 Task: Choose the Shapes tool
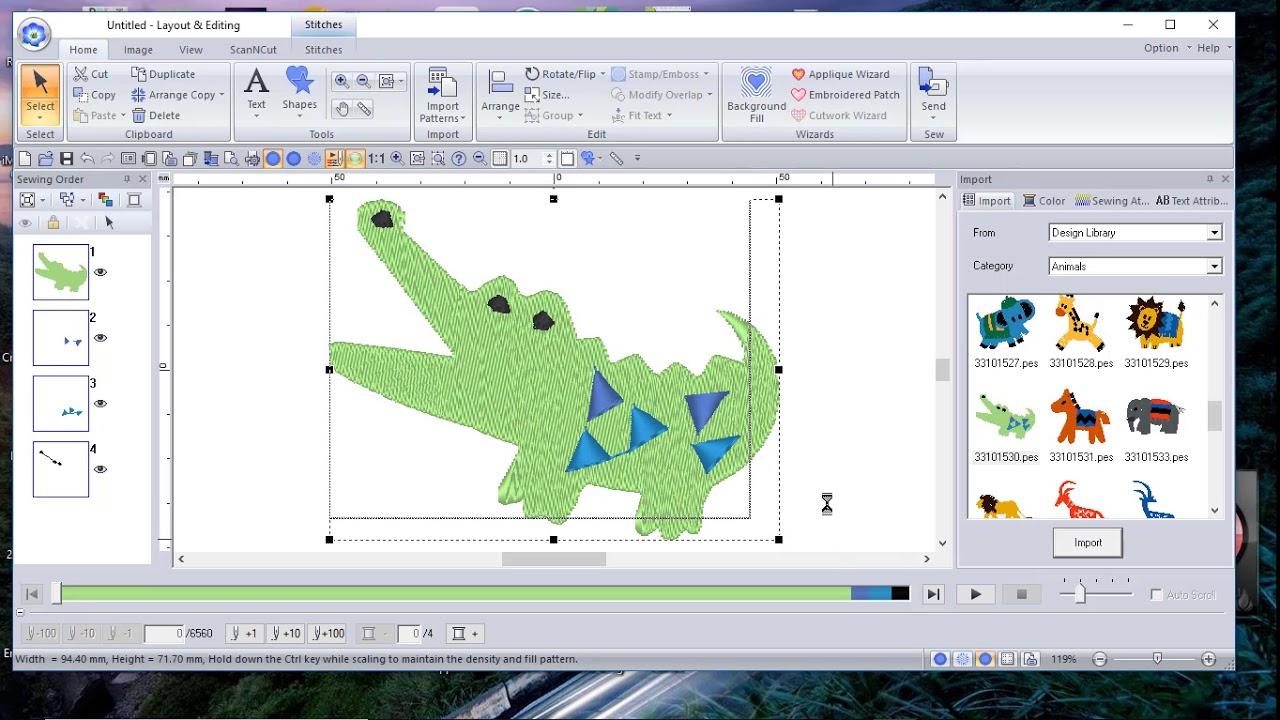coord(299,92)
